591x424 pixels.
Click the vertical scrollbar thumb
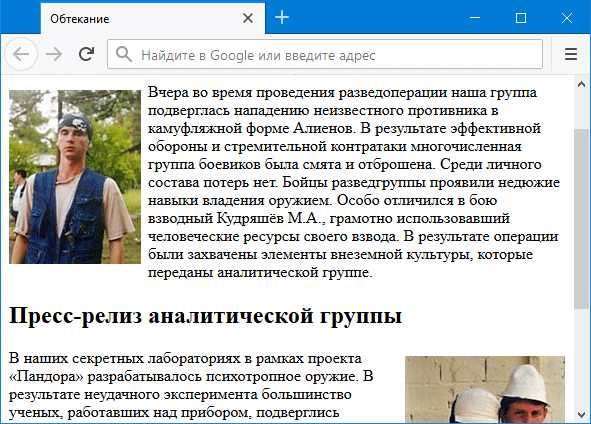(x=581, y=219)
